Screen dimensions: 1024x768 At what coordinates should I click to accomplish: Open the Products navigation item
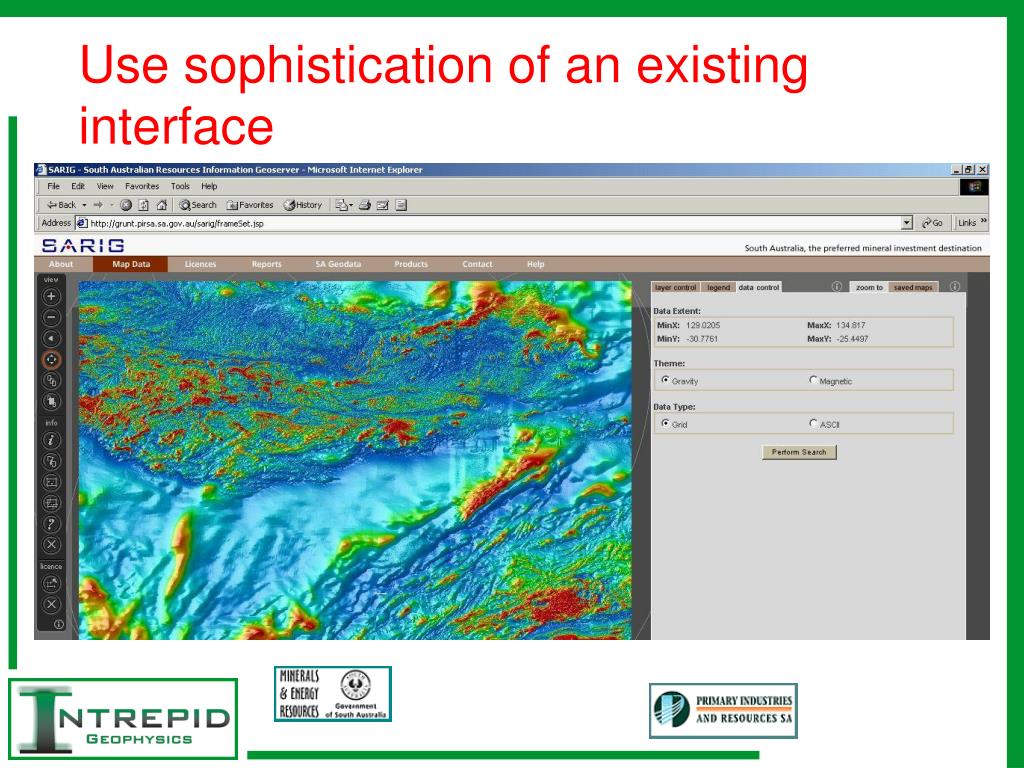(x=411, y=264)
